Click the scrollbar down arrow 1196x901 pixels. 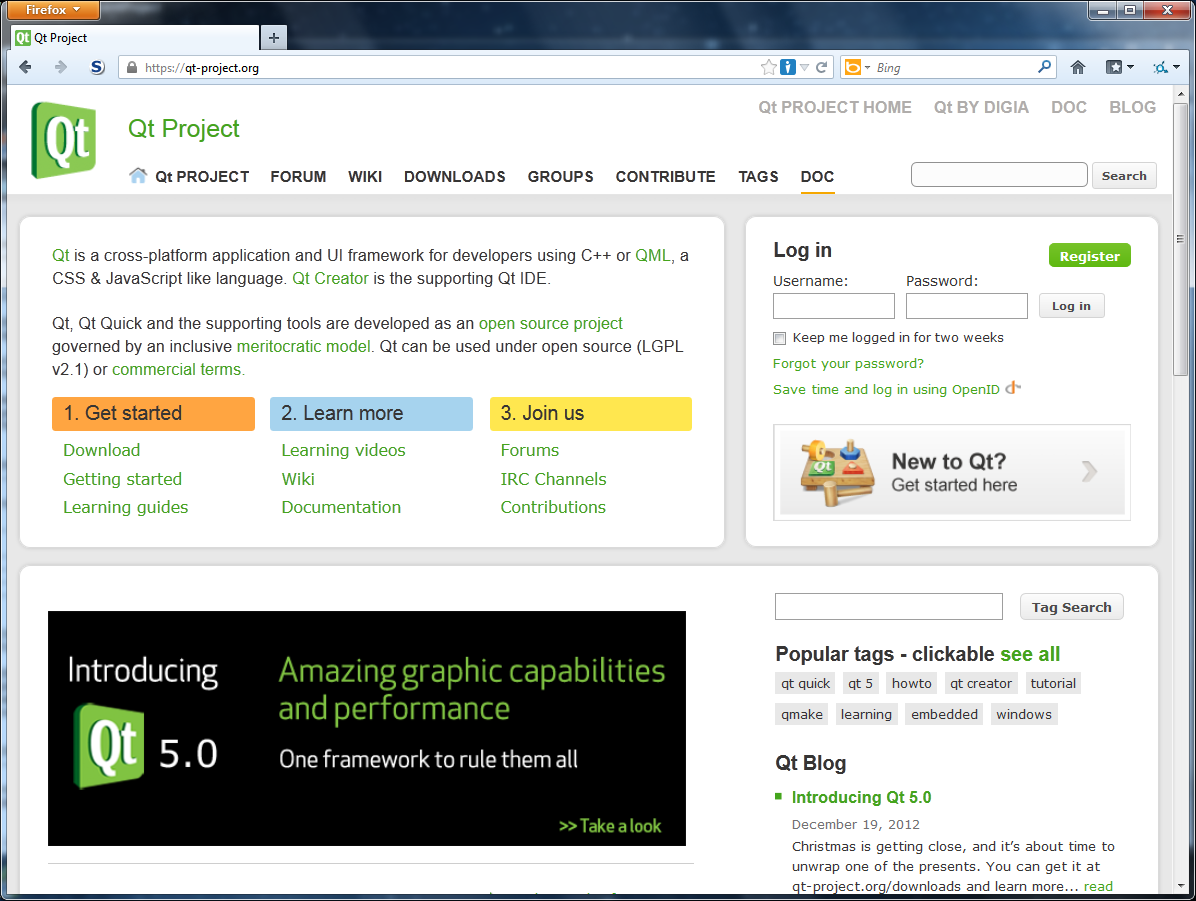[x=1181, y=886]
